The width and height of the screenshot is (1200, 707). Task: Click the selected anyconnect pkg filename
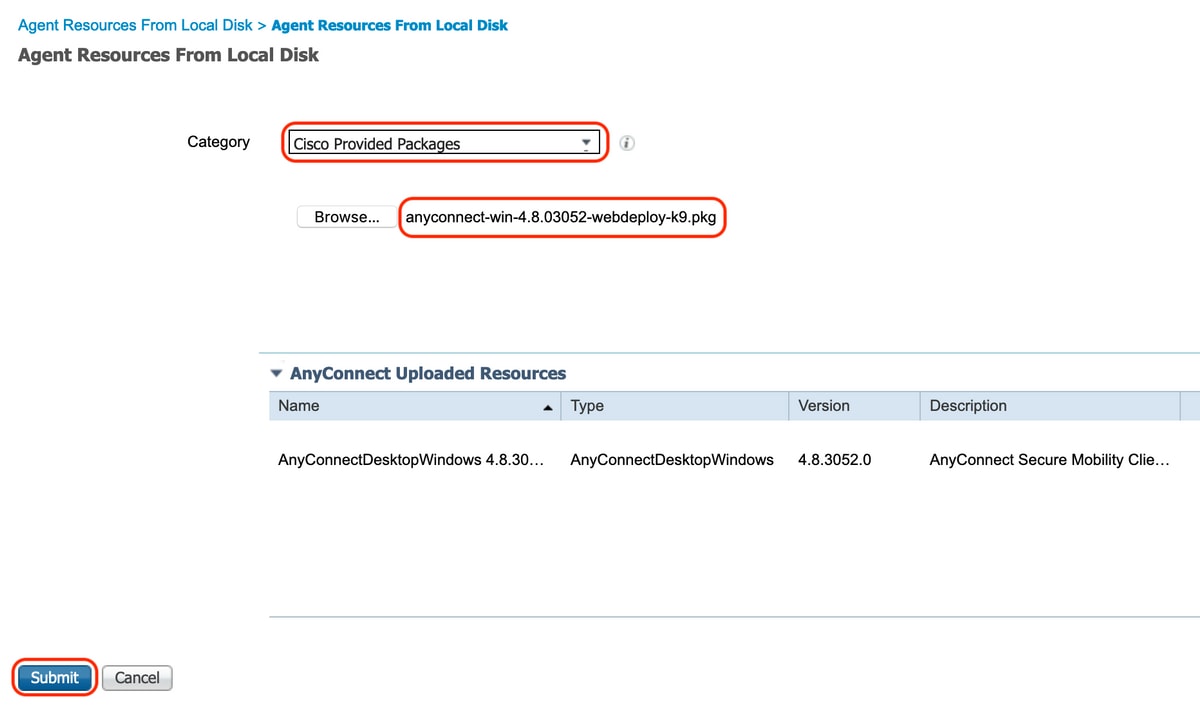[x=561, y=217]
